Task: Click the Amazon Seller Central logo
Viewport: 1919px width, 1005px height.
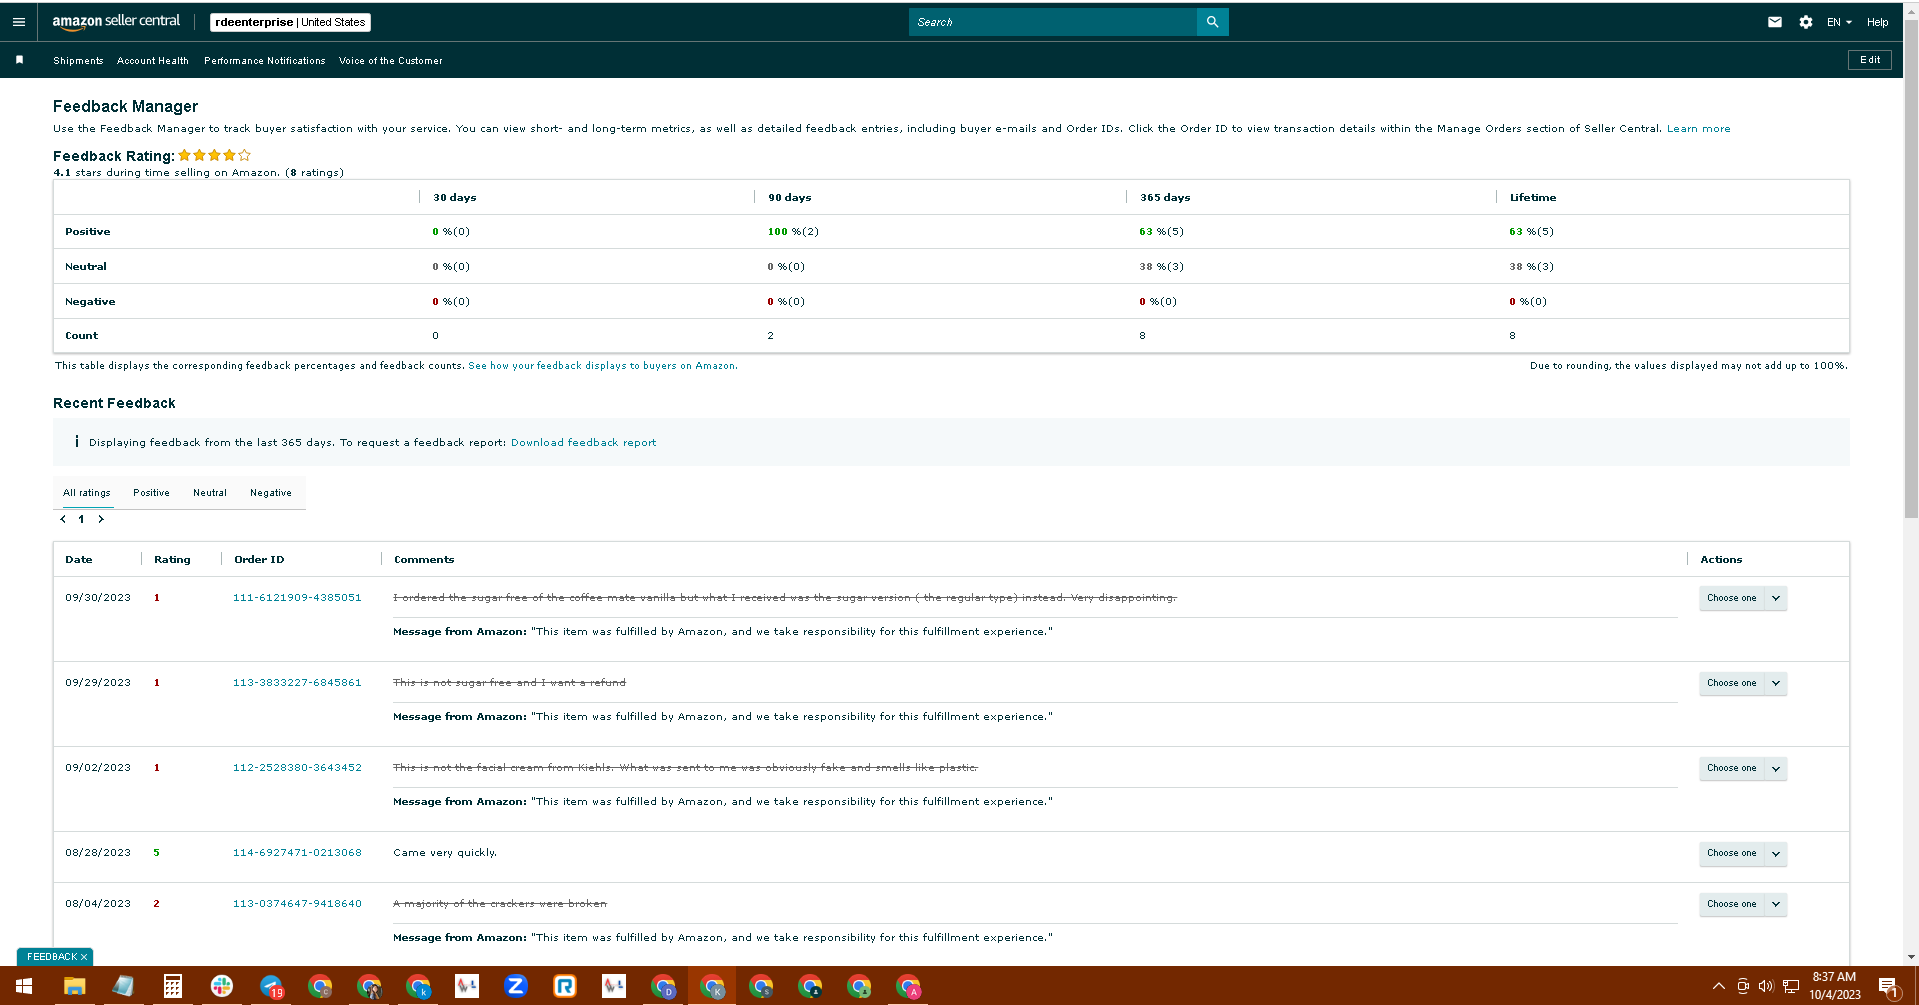Action: (116, 21)
